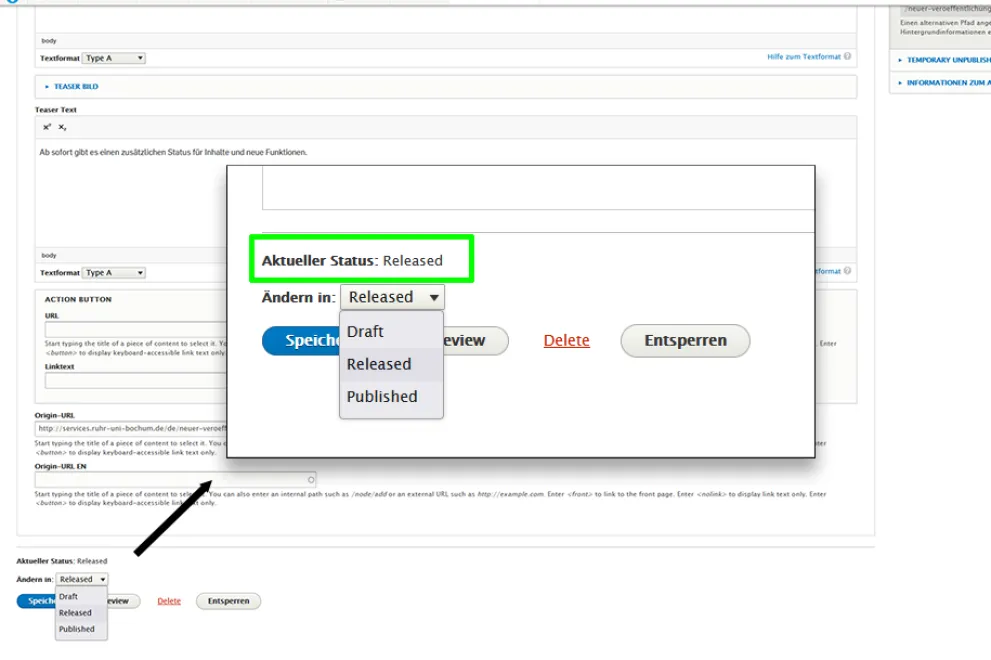
Task: Click the autocomplete spinner icon in Origin-URL EN
Action: click(310, 479)
